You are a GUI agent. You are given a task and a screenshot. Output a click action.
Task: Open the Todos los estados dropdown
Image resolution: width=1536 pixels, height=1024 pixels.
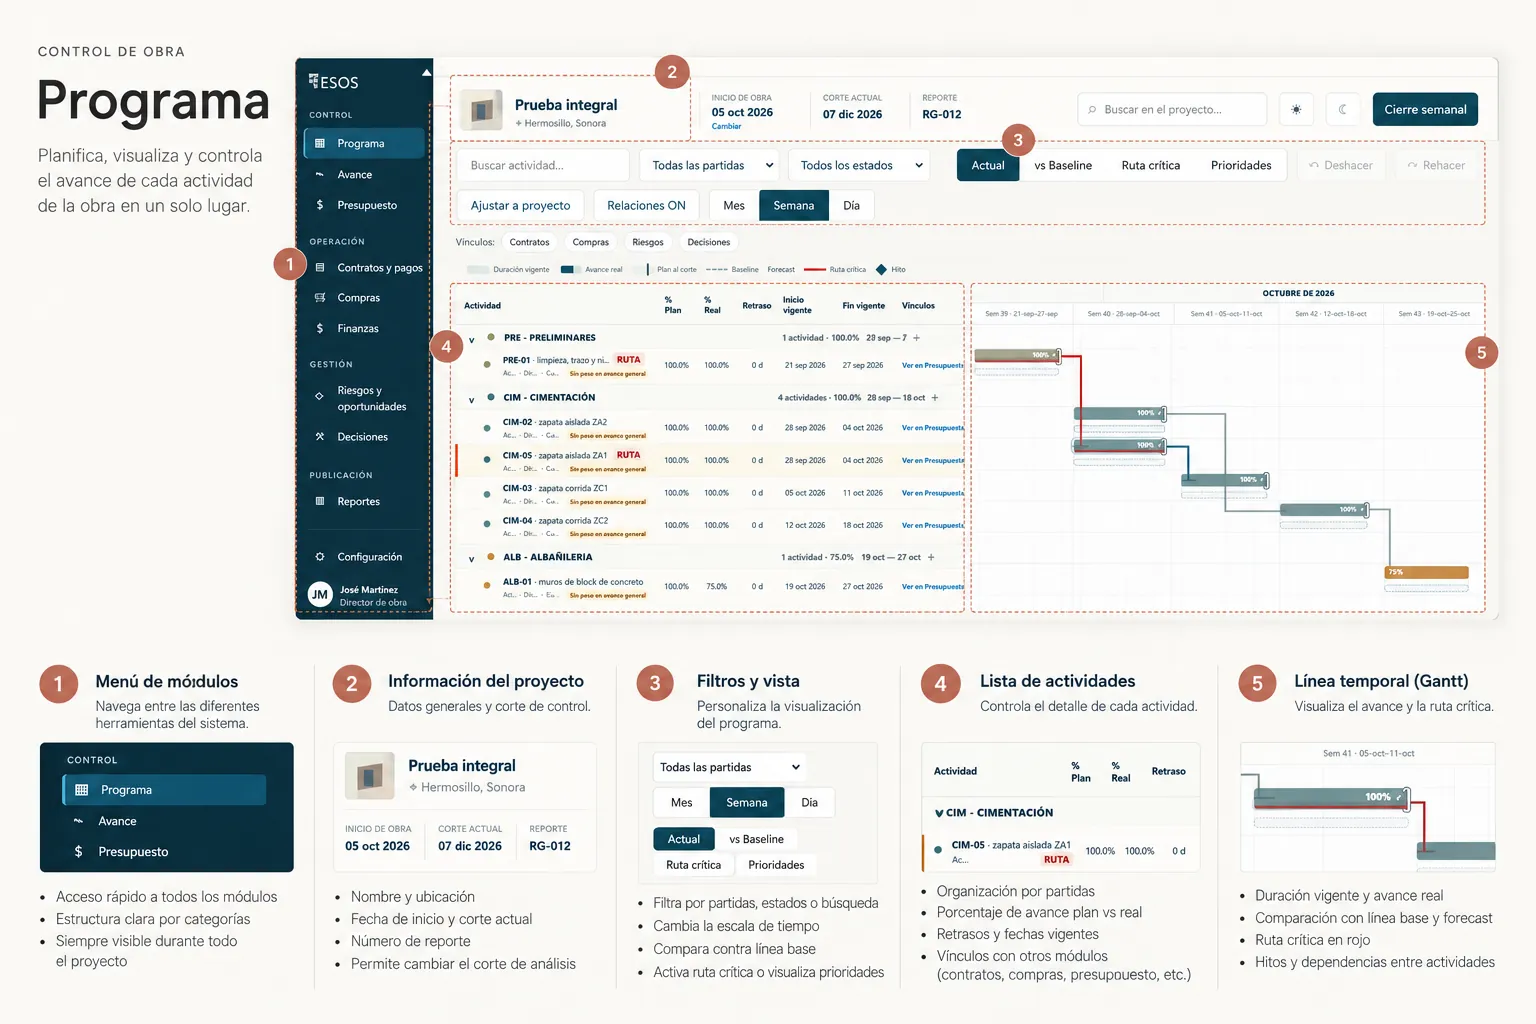[859, 165]
